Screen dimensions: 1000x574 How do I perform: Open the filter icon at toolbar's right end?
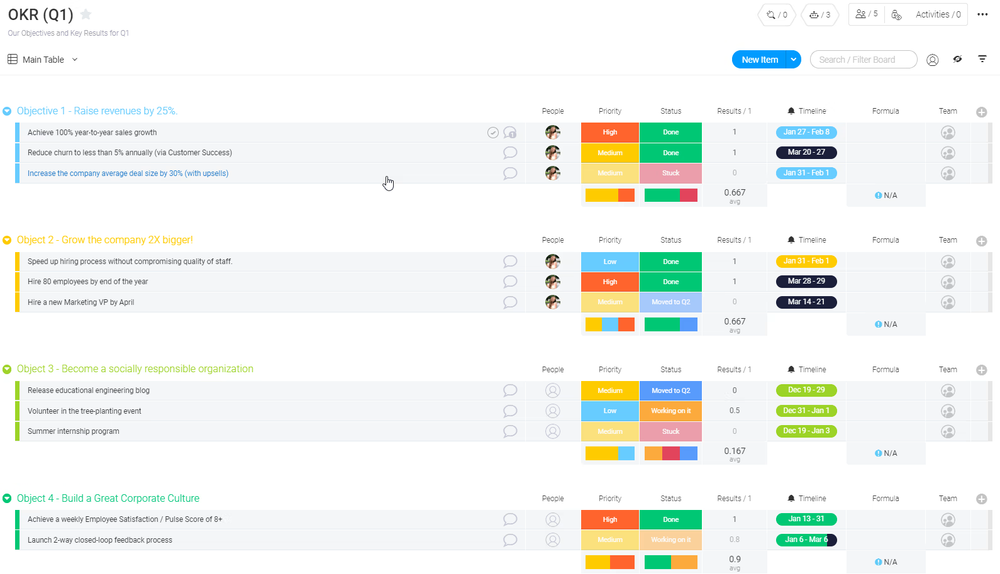pyautogui.click(x=982, y=60)
